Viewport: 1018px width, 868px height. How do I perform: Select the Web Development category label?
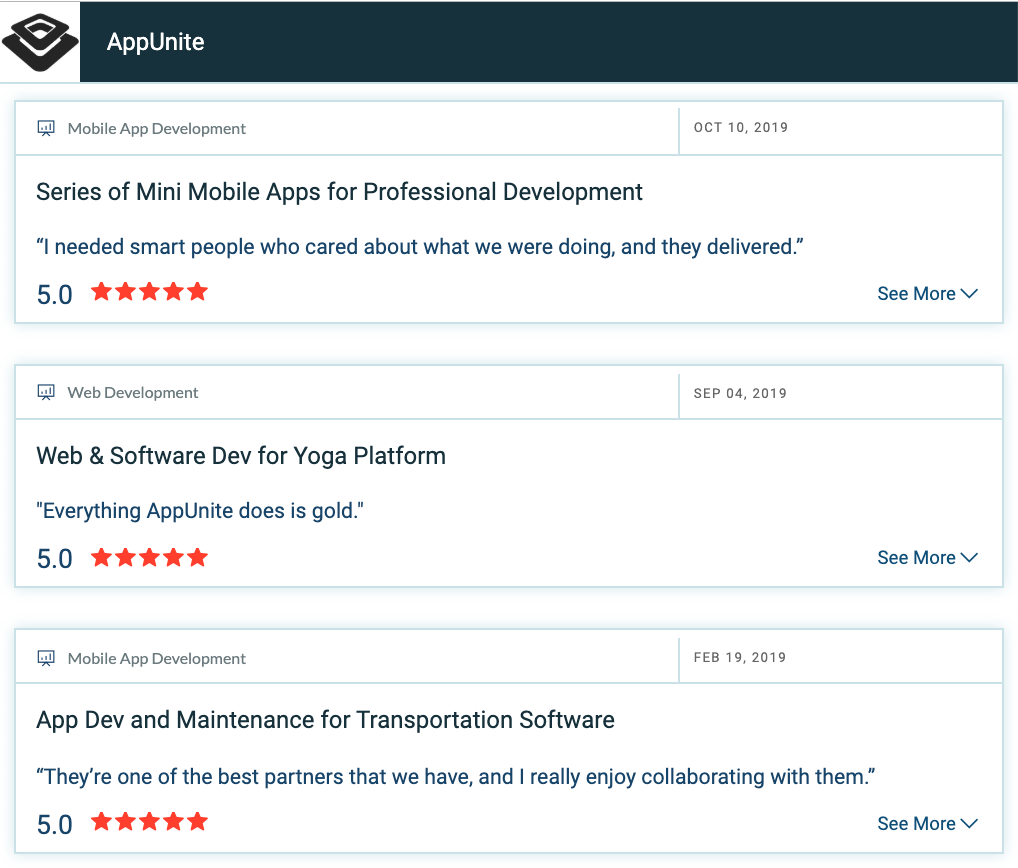[x=132, y=393]
